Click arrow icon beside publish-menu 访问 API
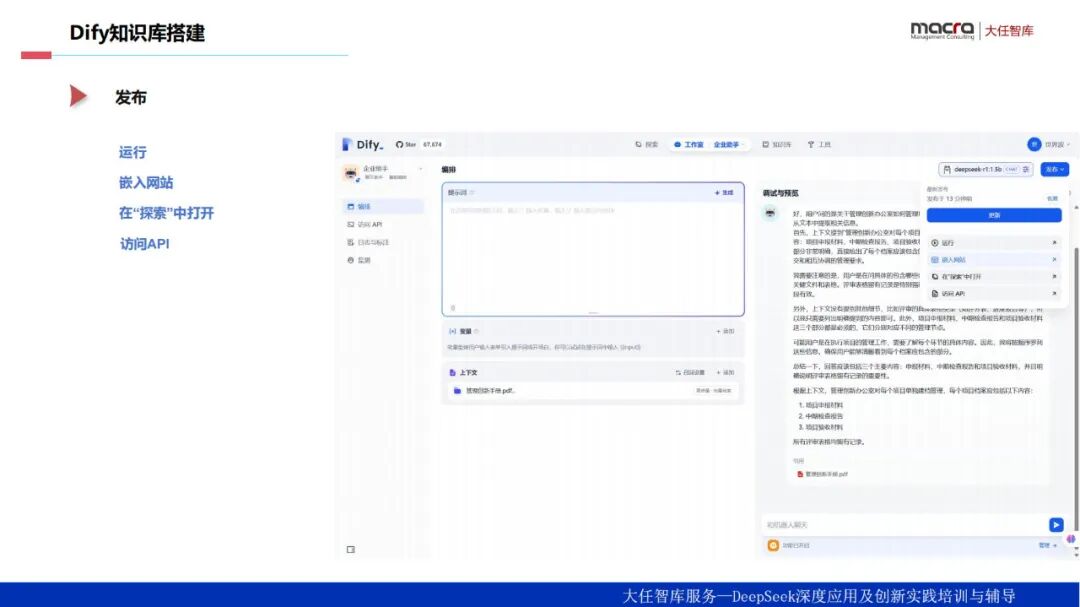Viewport: 1080px width, 607px height. coord(1055,294)
